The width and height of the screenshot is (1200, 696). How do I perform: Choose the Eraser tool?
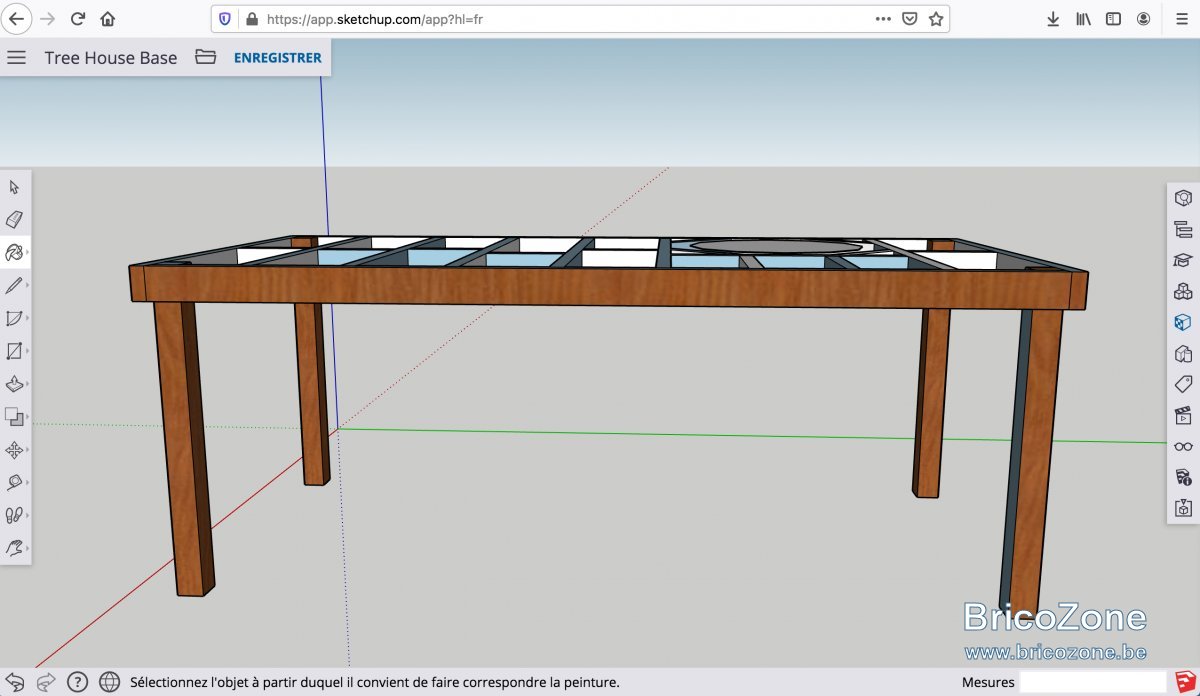(14, 219)
